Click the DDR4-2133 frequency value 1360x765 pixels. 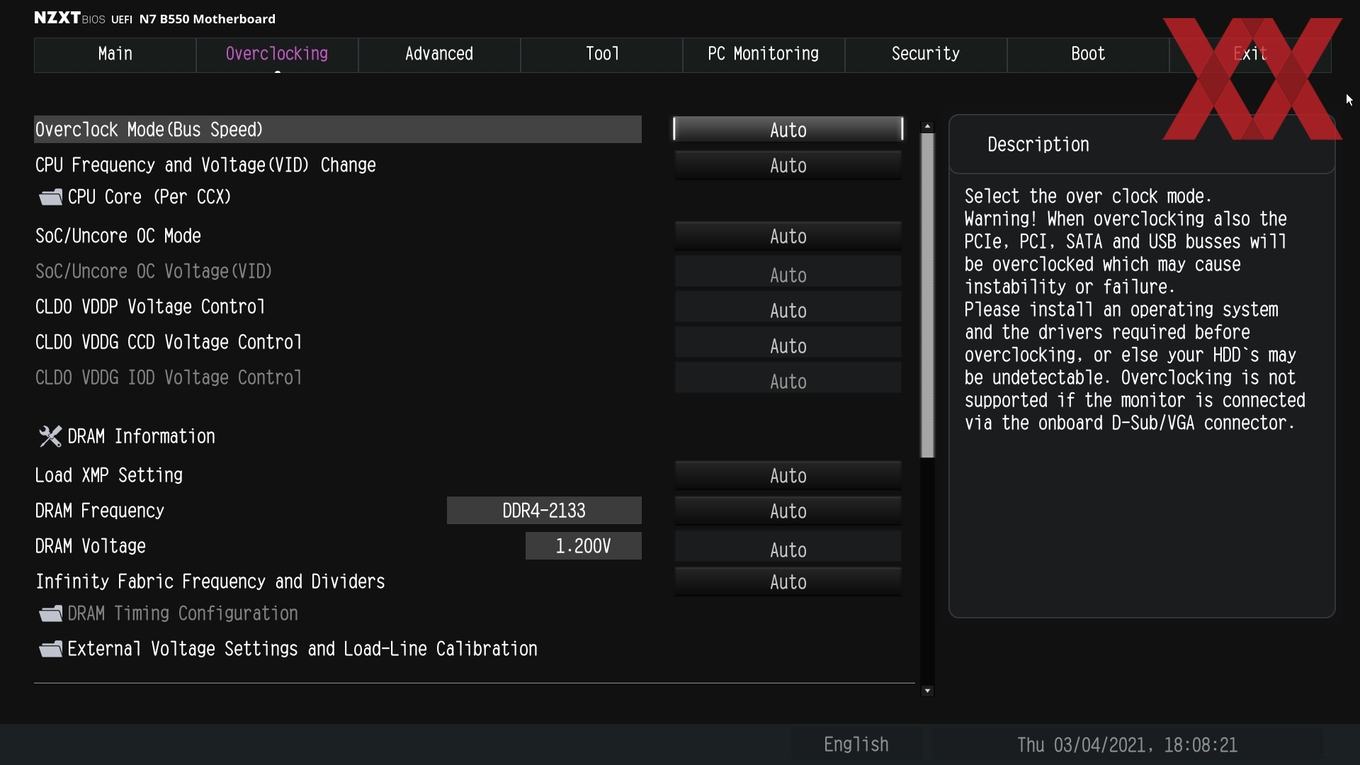pyautogui.click(x=544, y=511)
